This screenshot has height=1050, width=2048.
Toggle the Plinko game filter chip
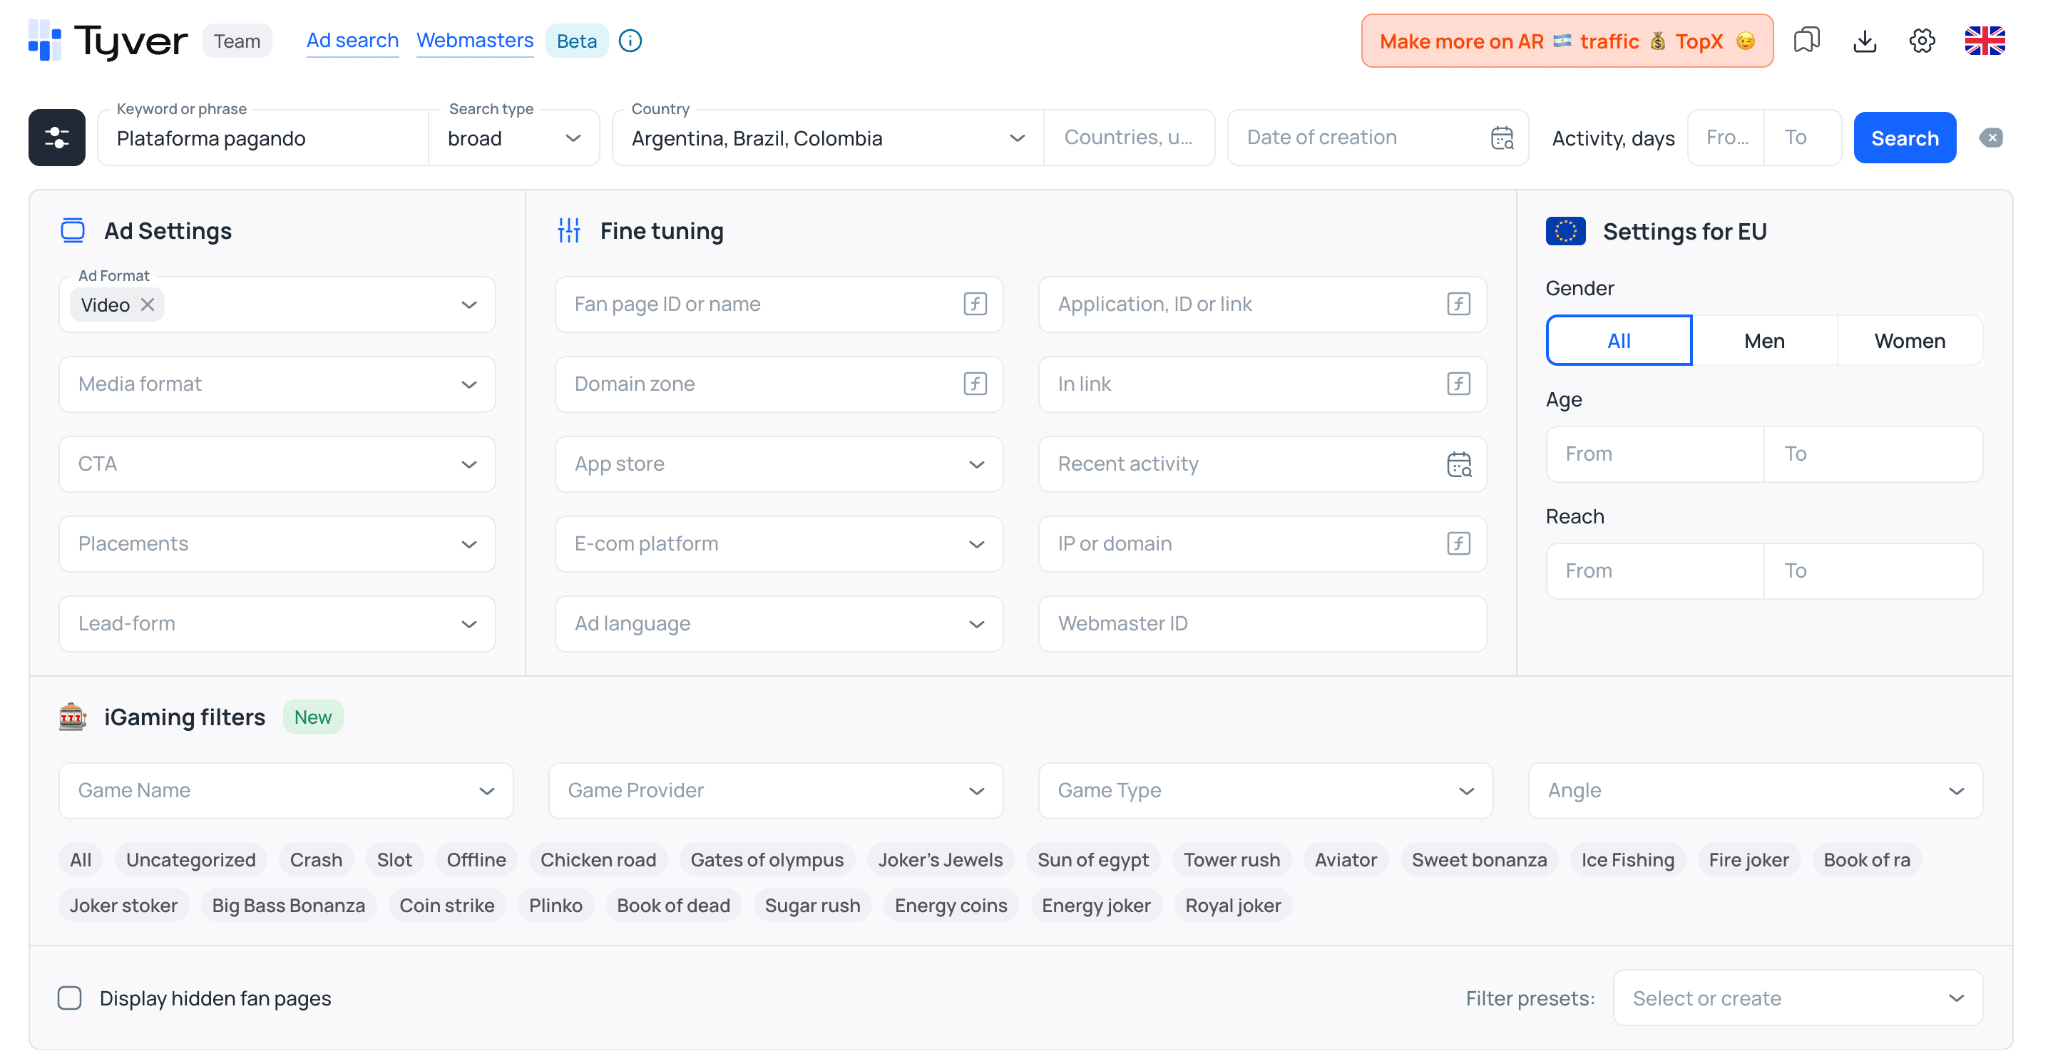coord(555,906)
